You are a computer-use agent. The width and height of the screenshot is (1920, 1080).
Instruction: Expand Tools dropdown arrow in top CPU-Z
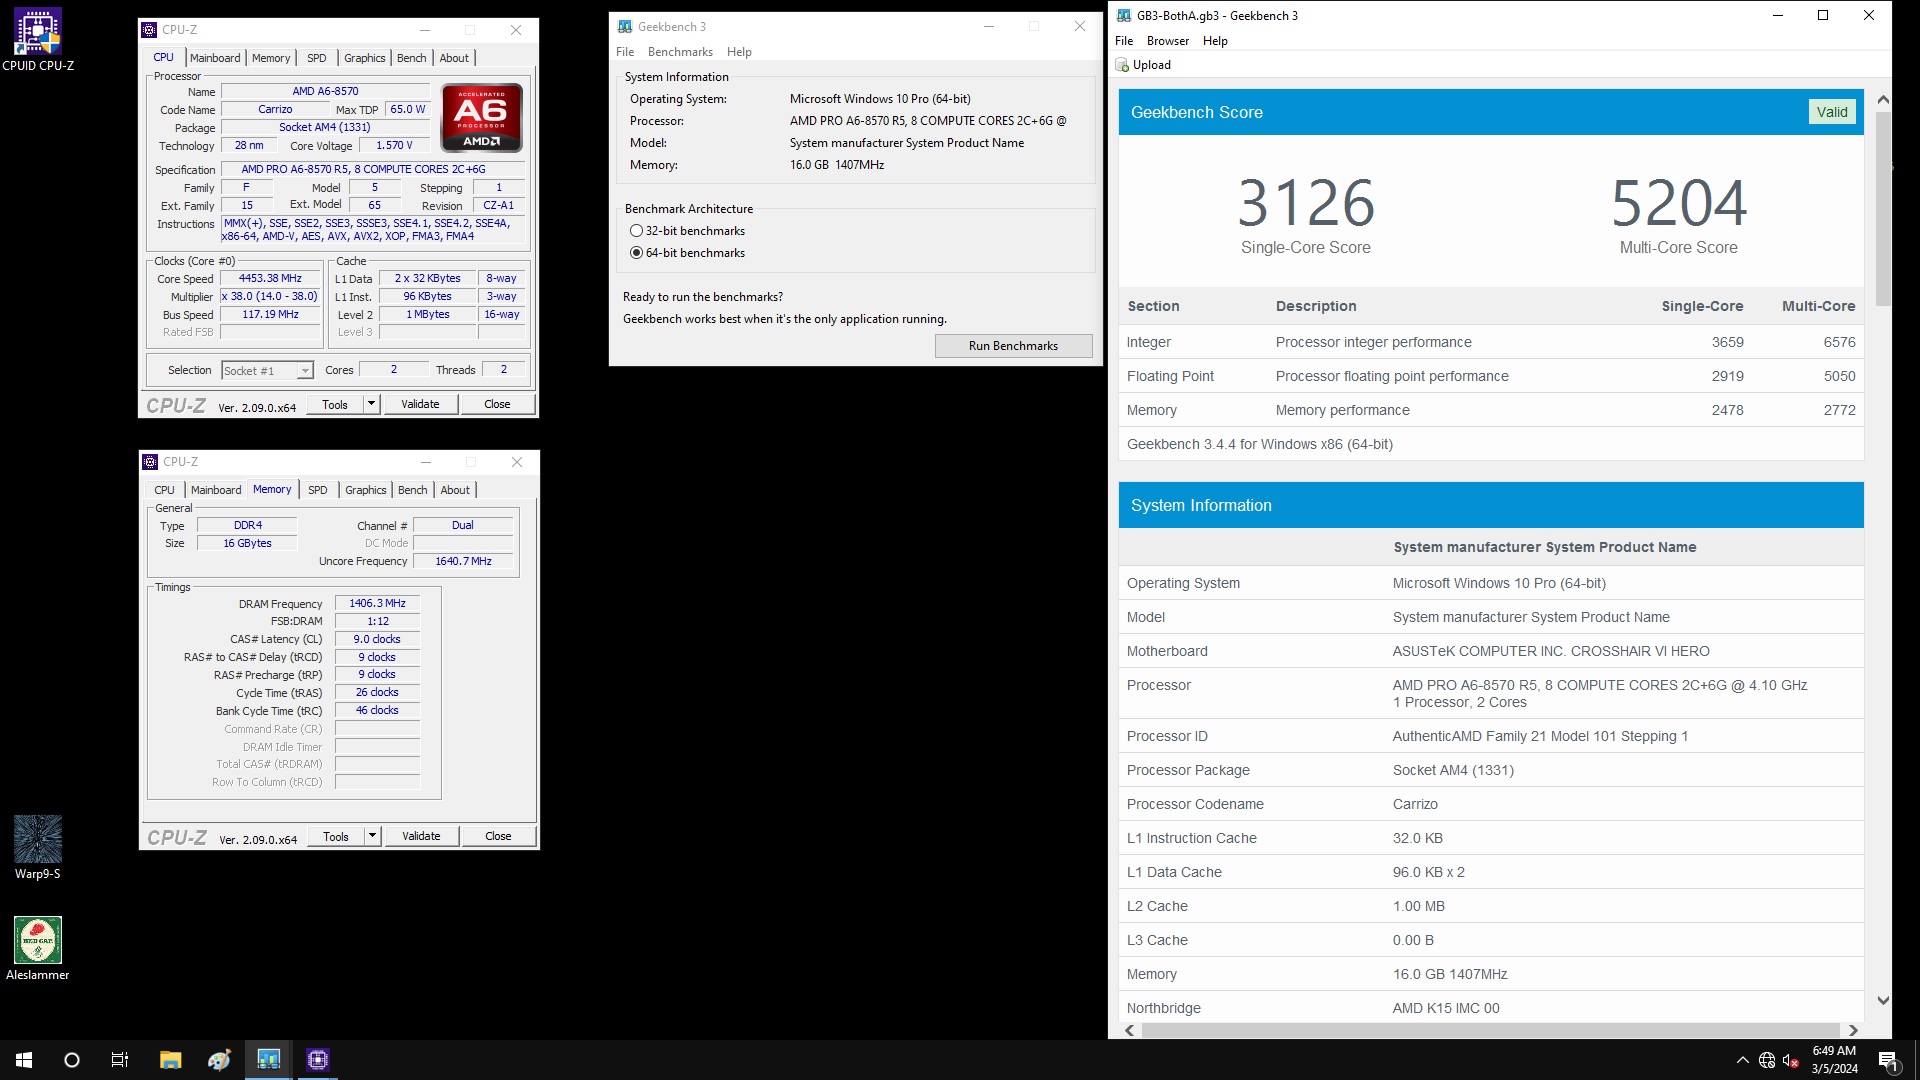click(x=371, y=404)
